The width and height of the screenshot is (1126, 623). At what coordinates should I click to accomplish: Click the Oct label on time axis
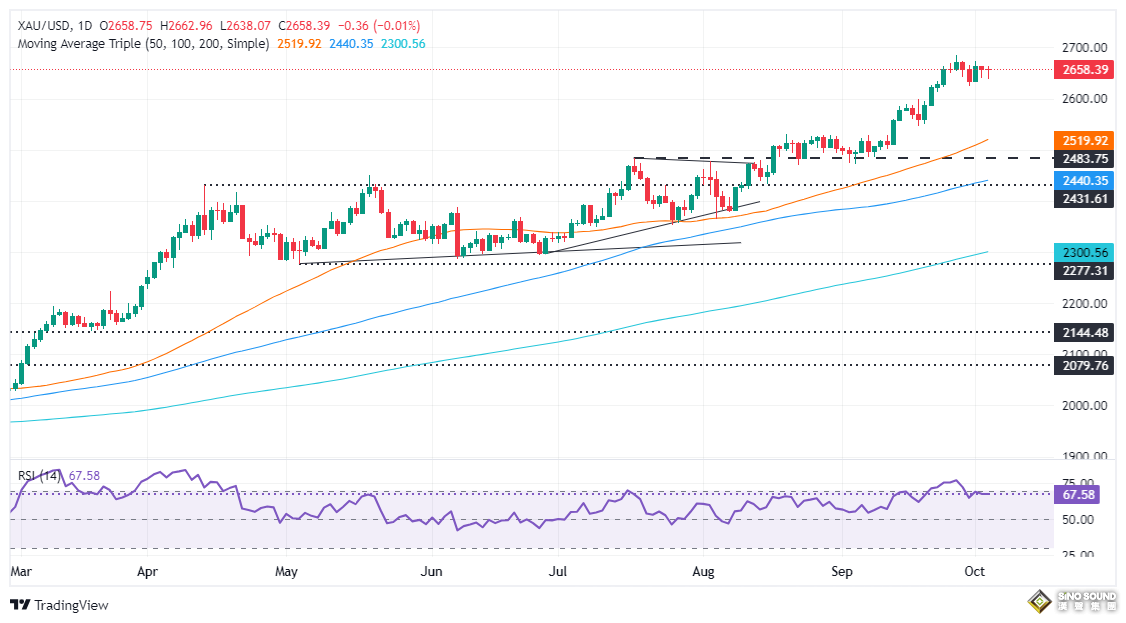tap(975, 572)
